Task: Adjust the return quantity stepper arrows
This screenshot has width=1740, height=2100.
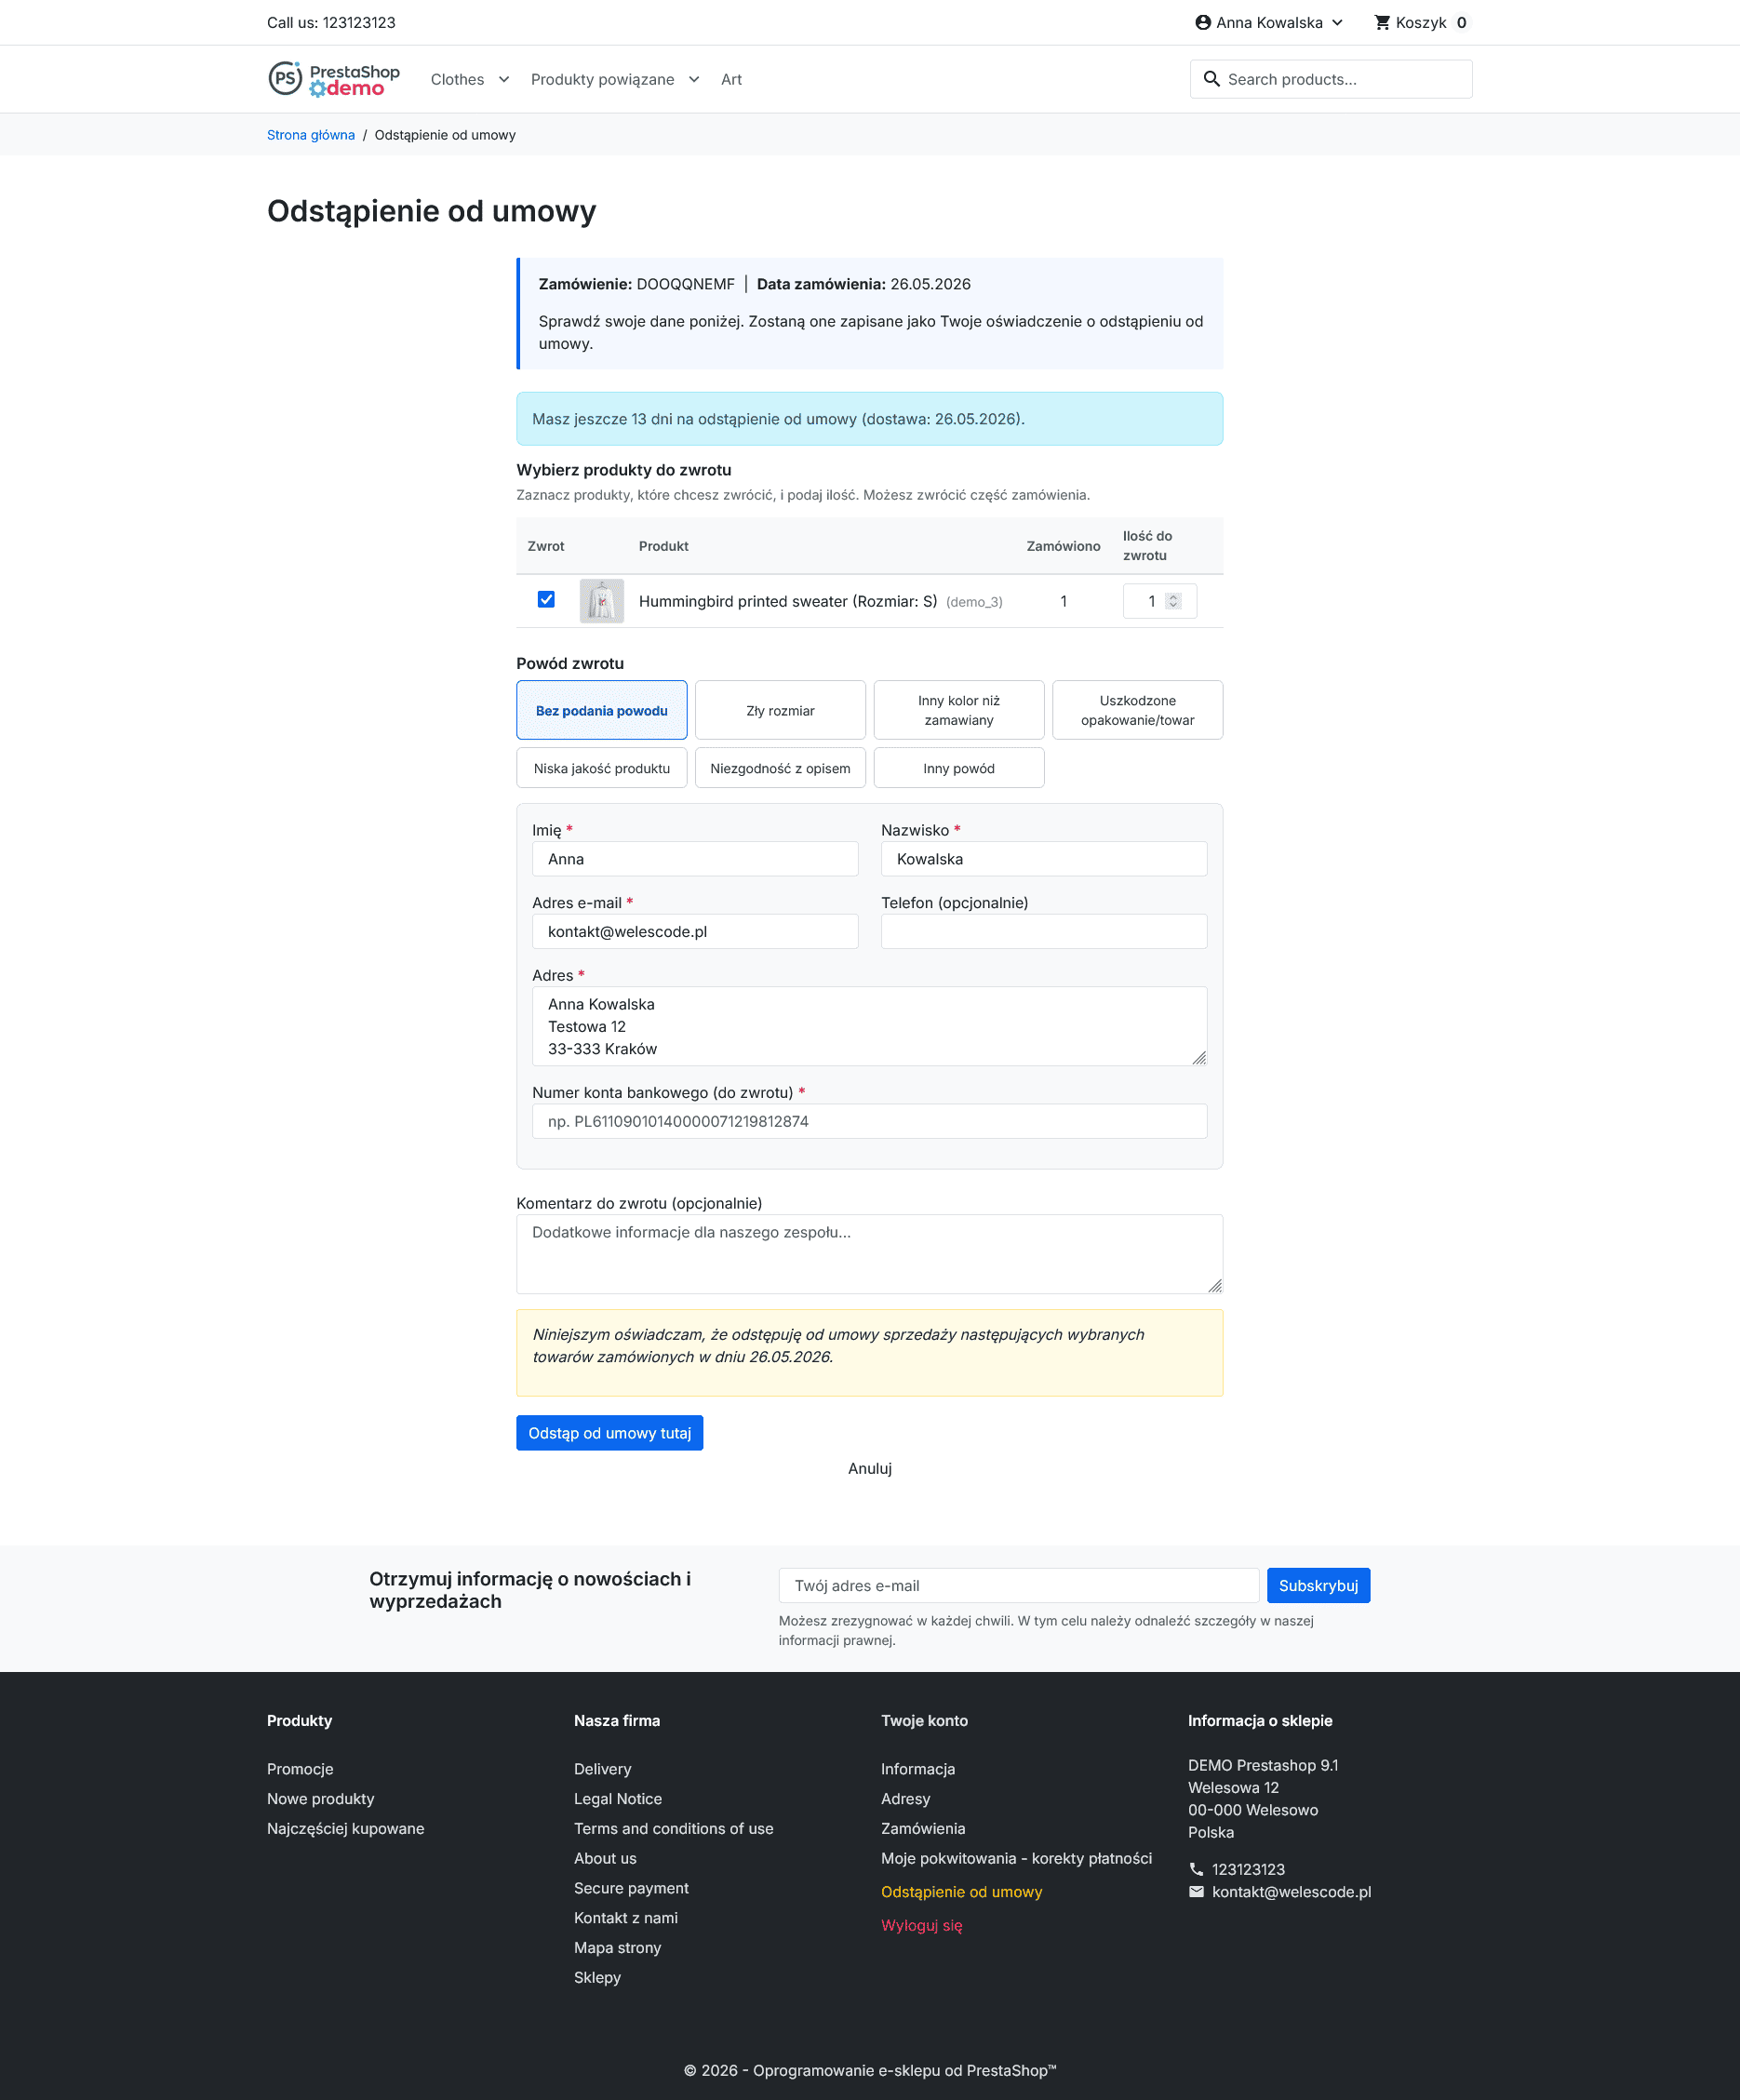Action: pyautogui.click(x=1173, y=601)
